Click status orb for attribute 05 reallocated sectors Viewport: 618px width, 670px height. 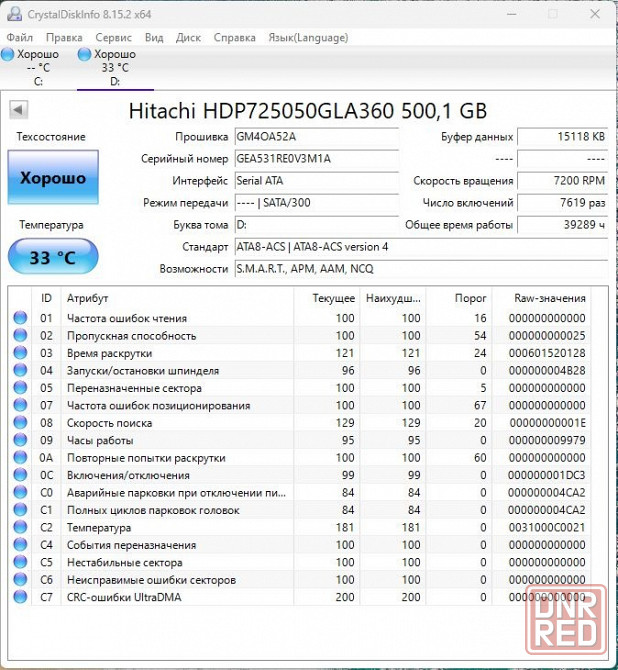pos(20,388)
